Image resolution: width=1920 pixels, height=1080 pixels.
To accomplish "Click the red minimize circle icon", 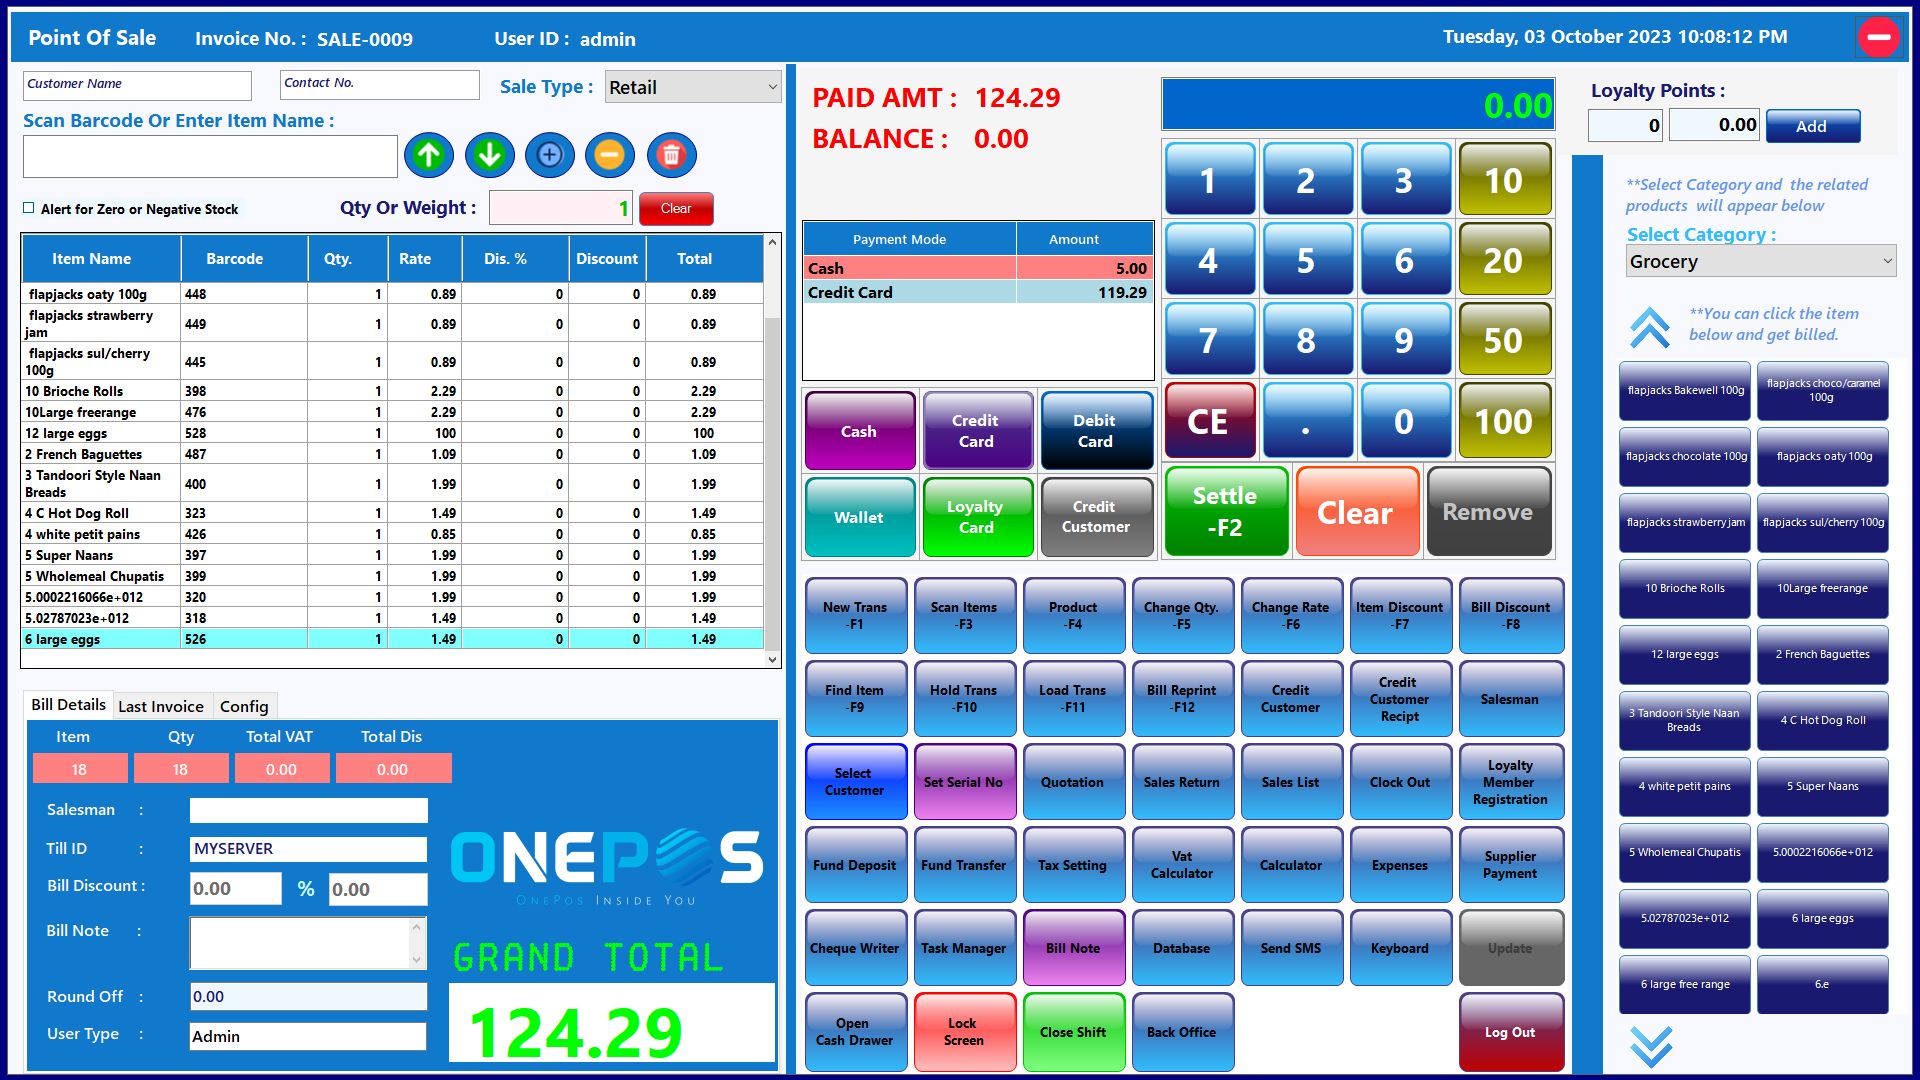I will click(1878, 38).
